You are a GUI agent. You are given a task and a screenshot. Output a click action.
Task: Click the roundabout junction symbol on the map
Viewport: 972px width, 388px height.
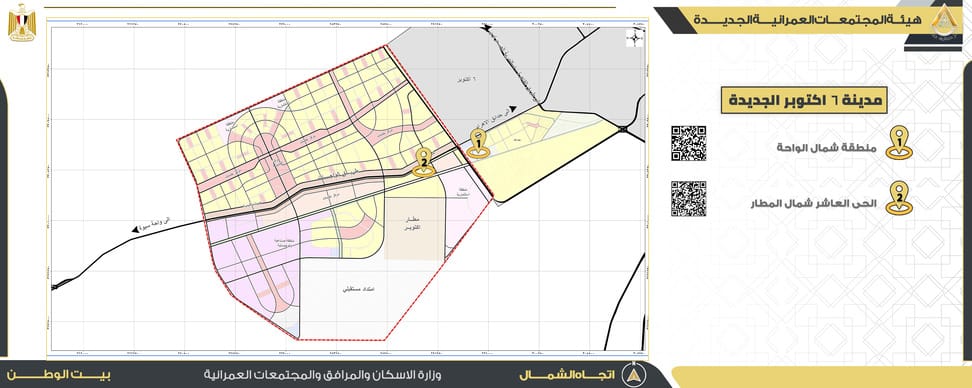pyautogui.click(x=622, y=129)
